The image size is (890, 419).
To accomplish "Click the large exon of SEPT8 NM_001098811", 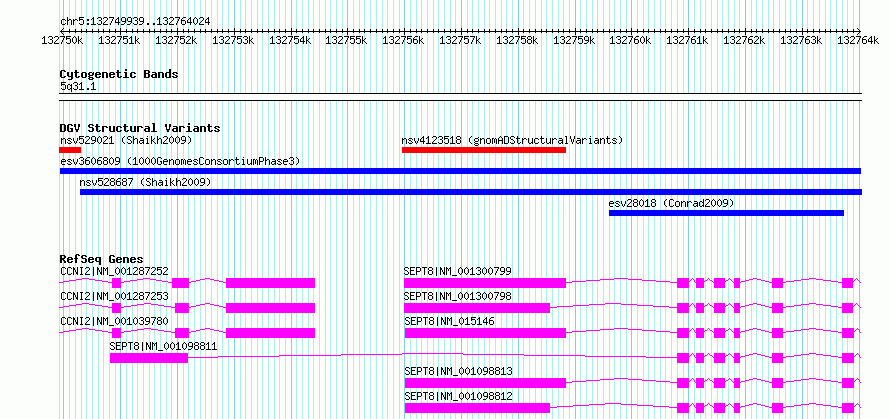I will point(149,358).
